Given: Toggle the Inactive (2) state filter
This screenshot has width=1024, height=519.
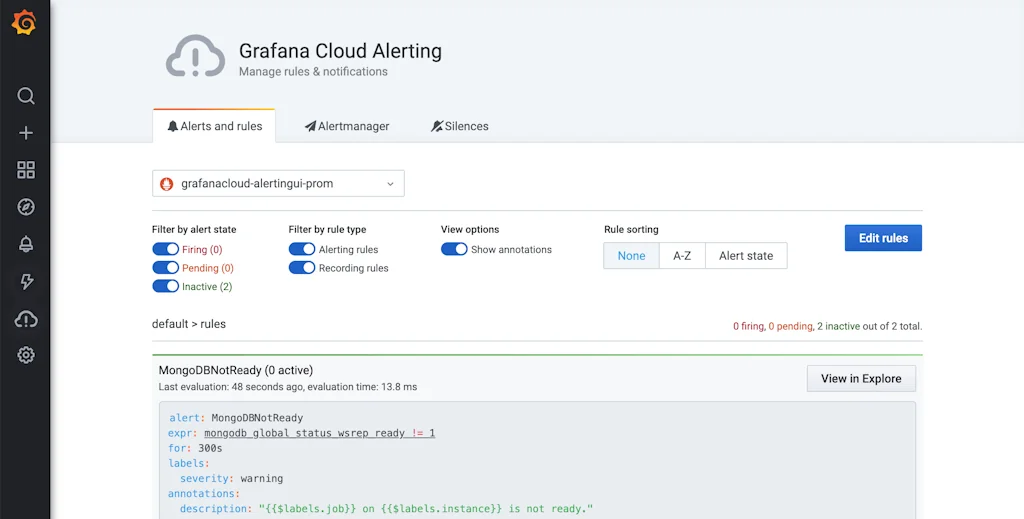Looking at the screenshot, I should pos(166,286).
